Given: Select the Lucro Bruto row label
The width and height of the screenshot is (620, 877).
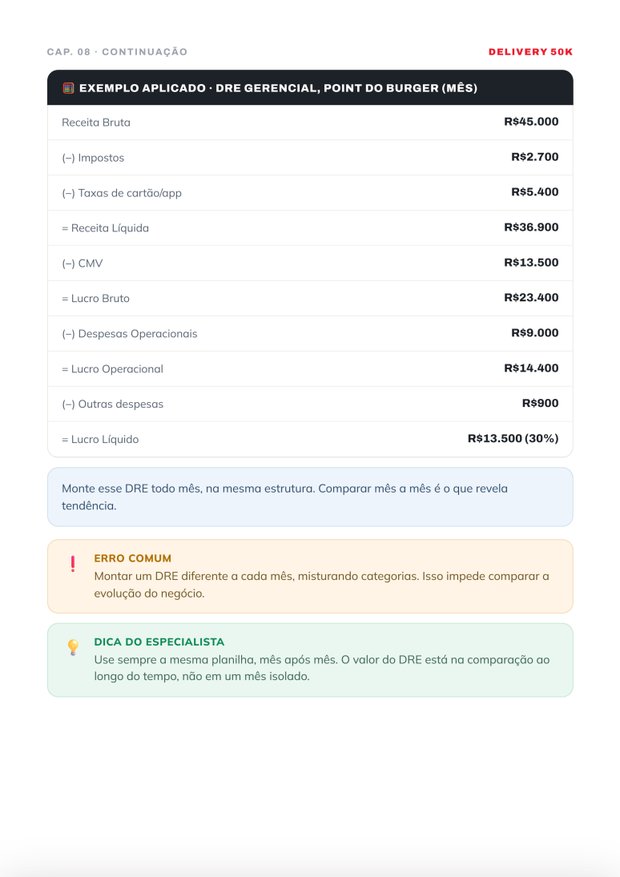Looking at the screenshot, I should 96,299.
